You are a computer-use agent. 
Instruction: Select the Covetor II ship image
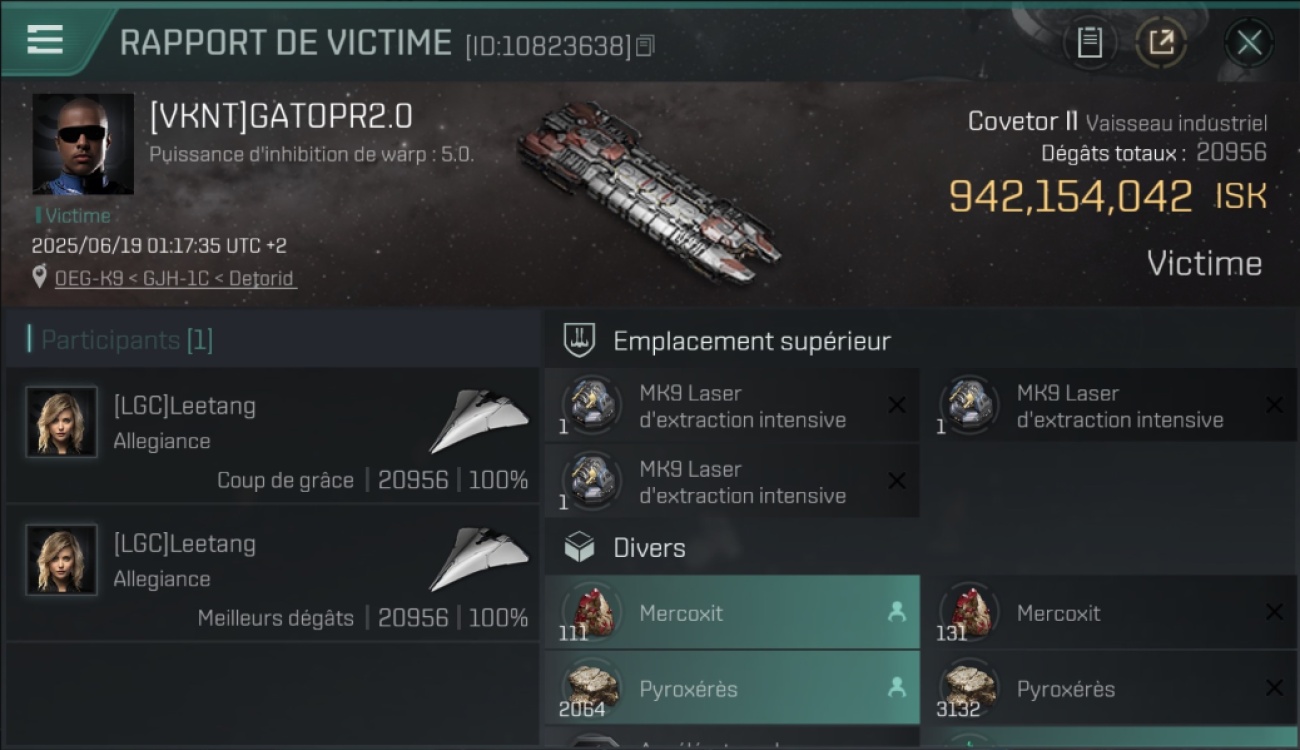(648, 190)
